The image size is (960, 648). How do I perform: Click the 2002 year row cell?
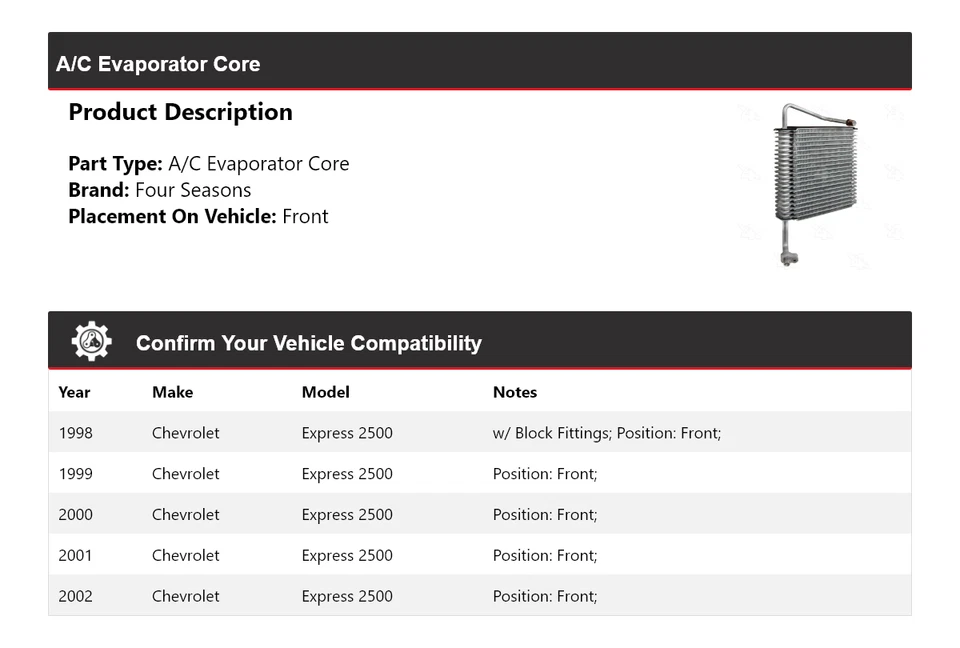click(x=75, y=596)
